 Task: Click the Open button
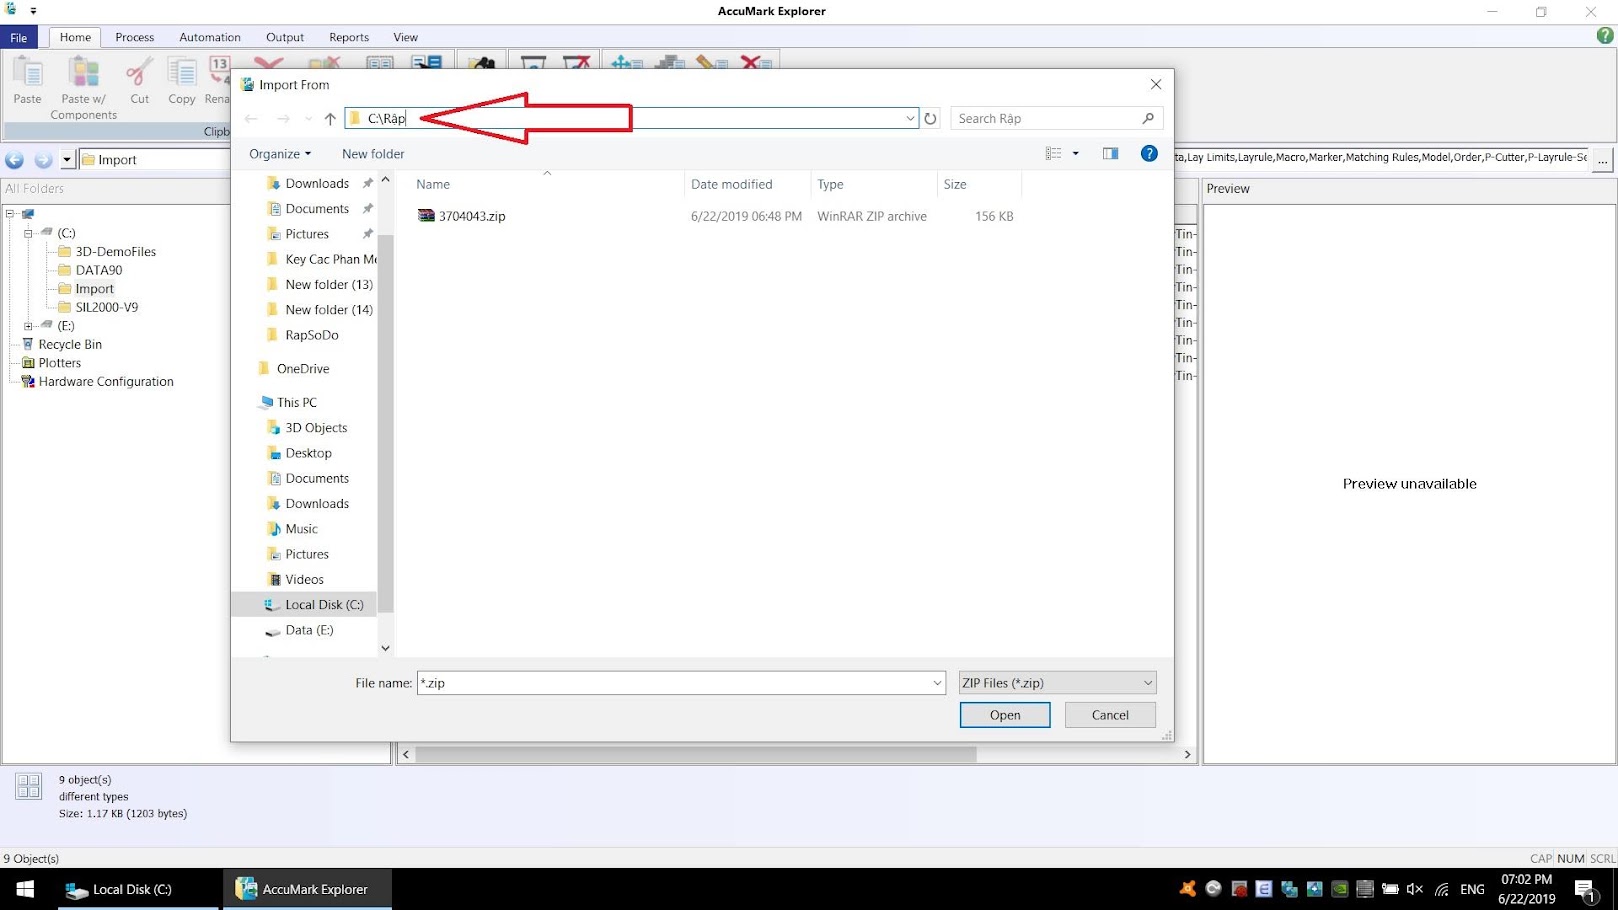tap(1005, 715)
